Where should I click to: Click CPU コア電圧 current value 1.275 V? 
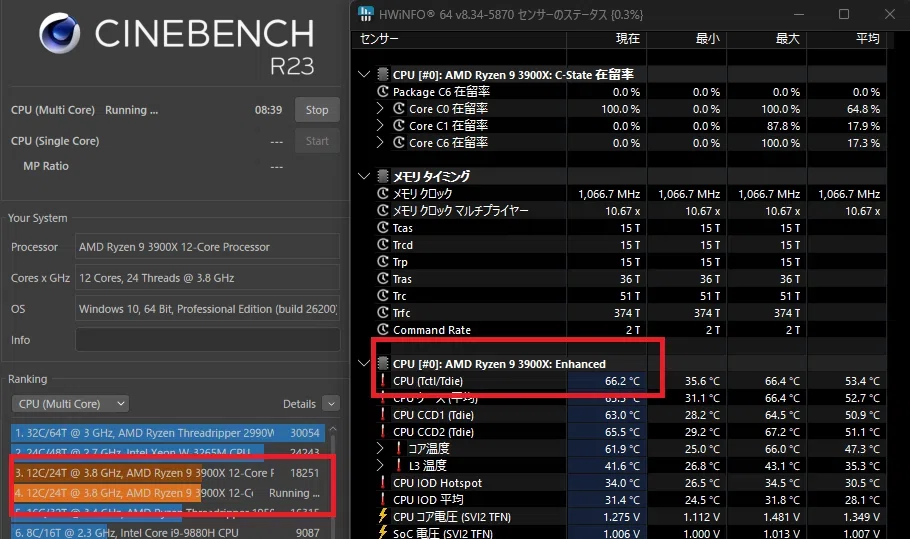click(622, 516)
